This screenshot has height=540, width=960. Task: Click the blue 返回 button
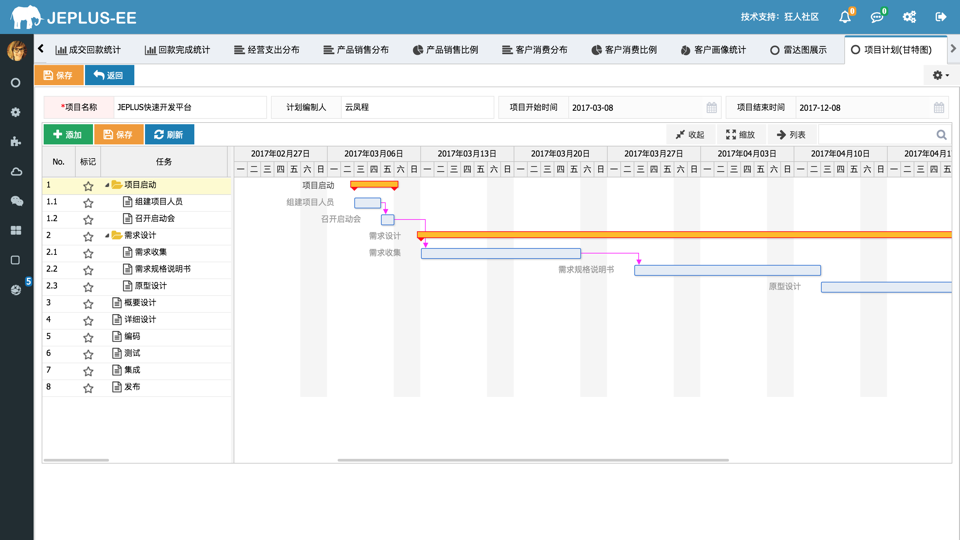109,75
